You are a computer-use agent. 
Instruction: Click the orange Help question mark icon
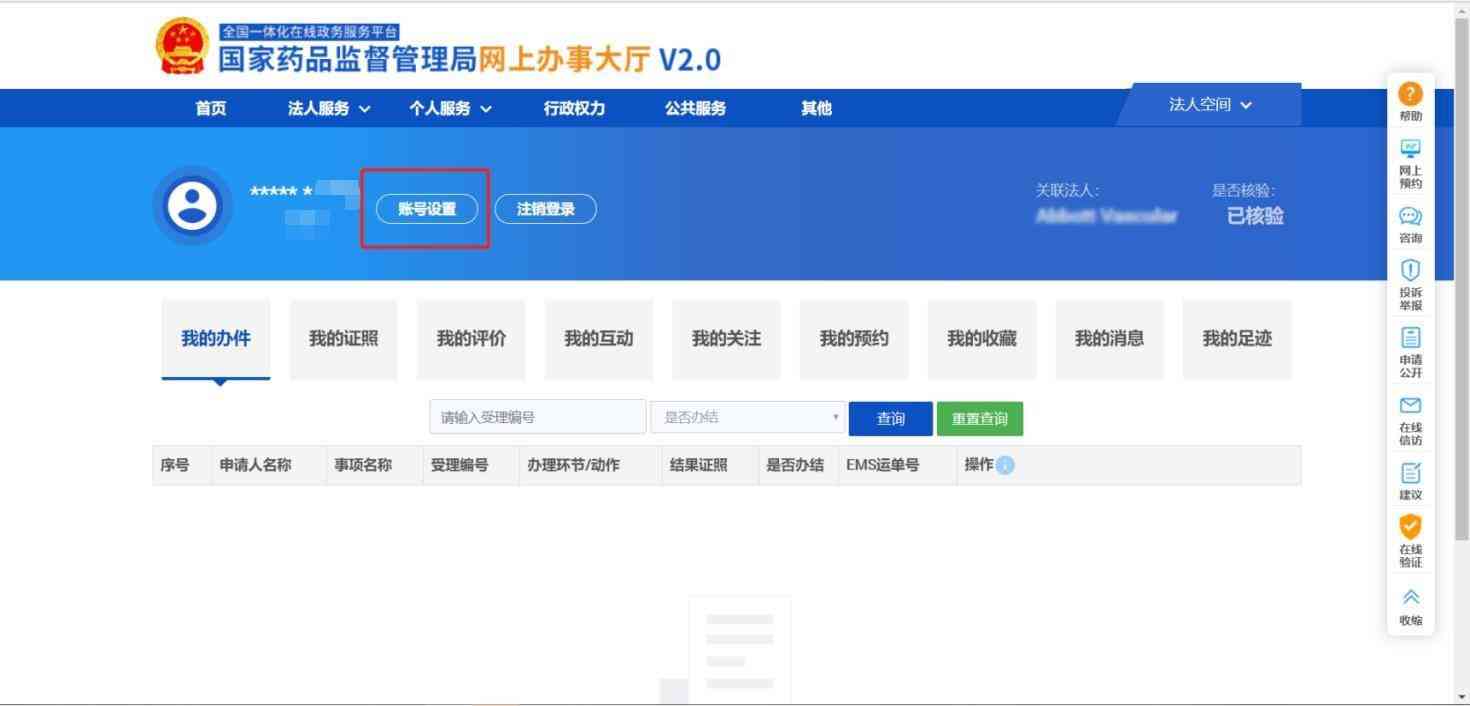(x=1410, y=96)
